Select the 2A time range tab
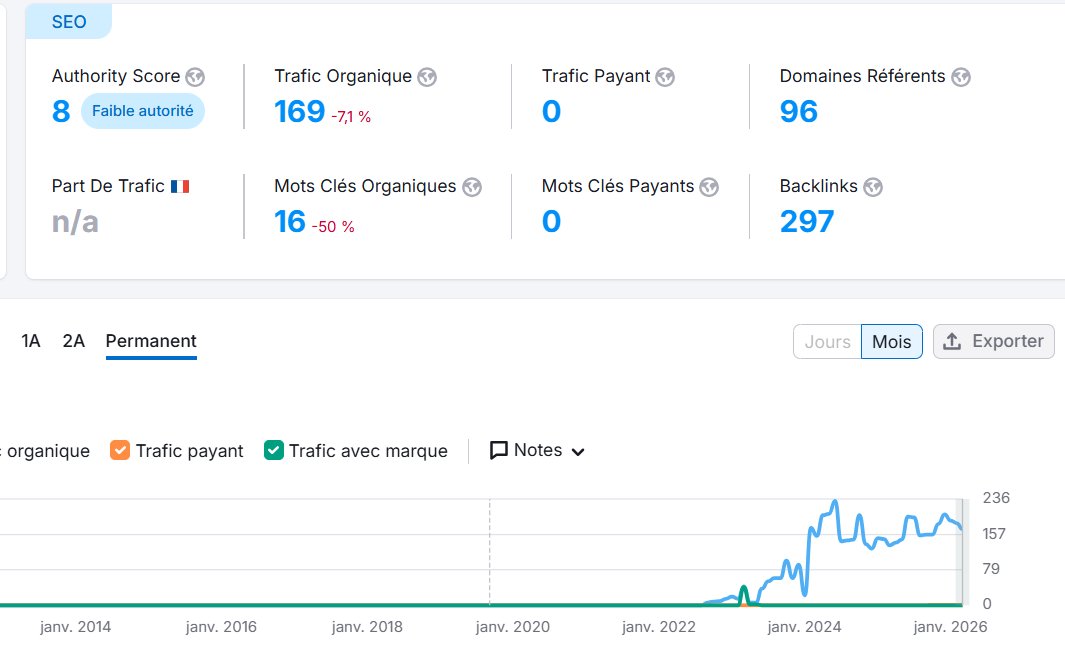The height and width of the screenshot is (650, 1065). click(x=73, y=341)
